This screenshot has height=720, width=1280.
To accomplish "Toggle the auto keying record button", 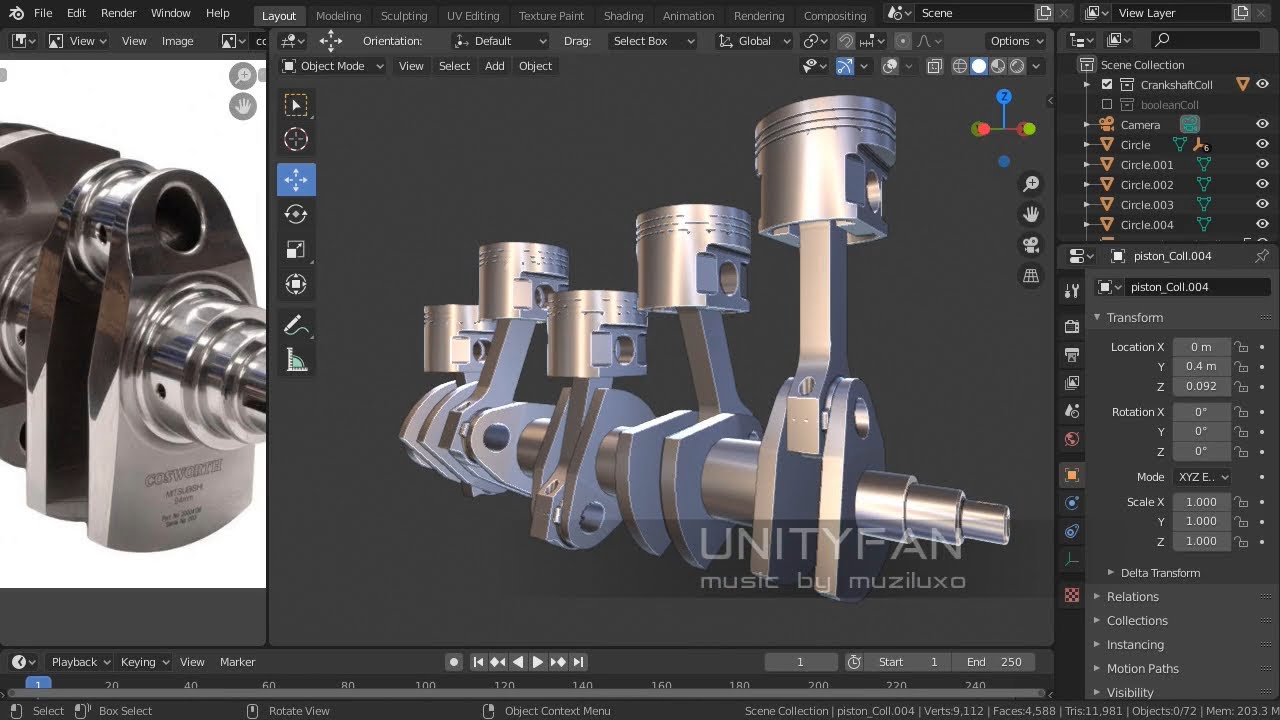I will pyautogui.click(x=454, y=662).
